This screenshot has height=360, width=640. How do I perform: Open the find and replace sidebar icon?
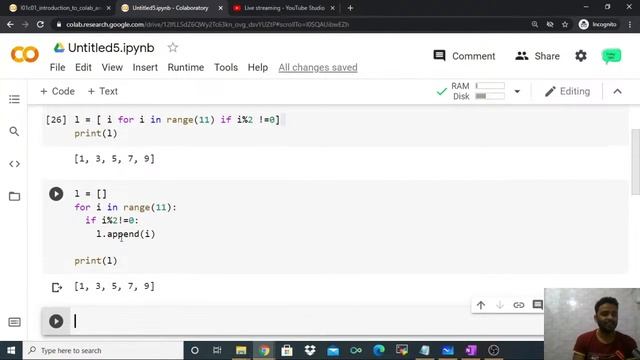click(14, 131)
